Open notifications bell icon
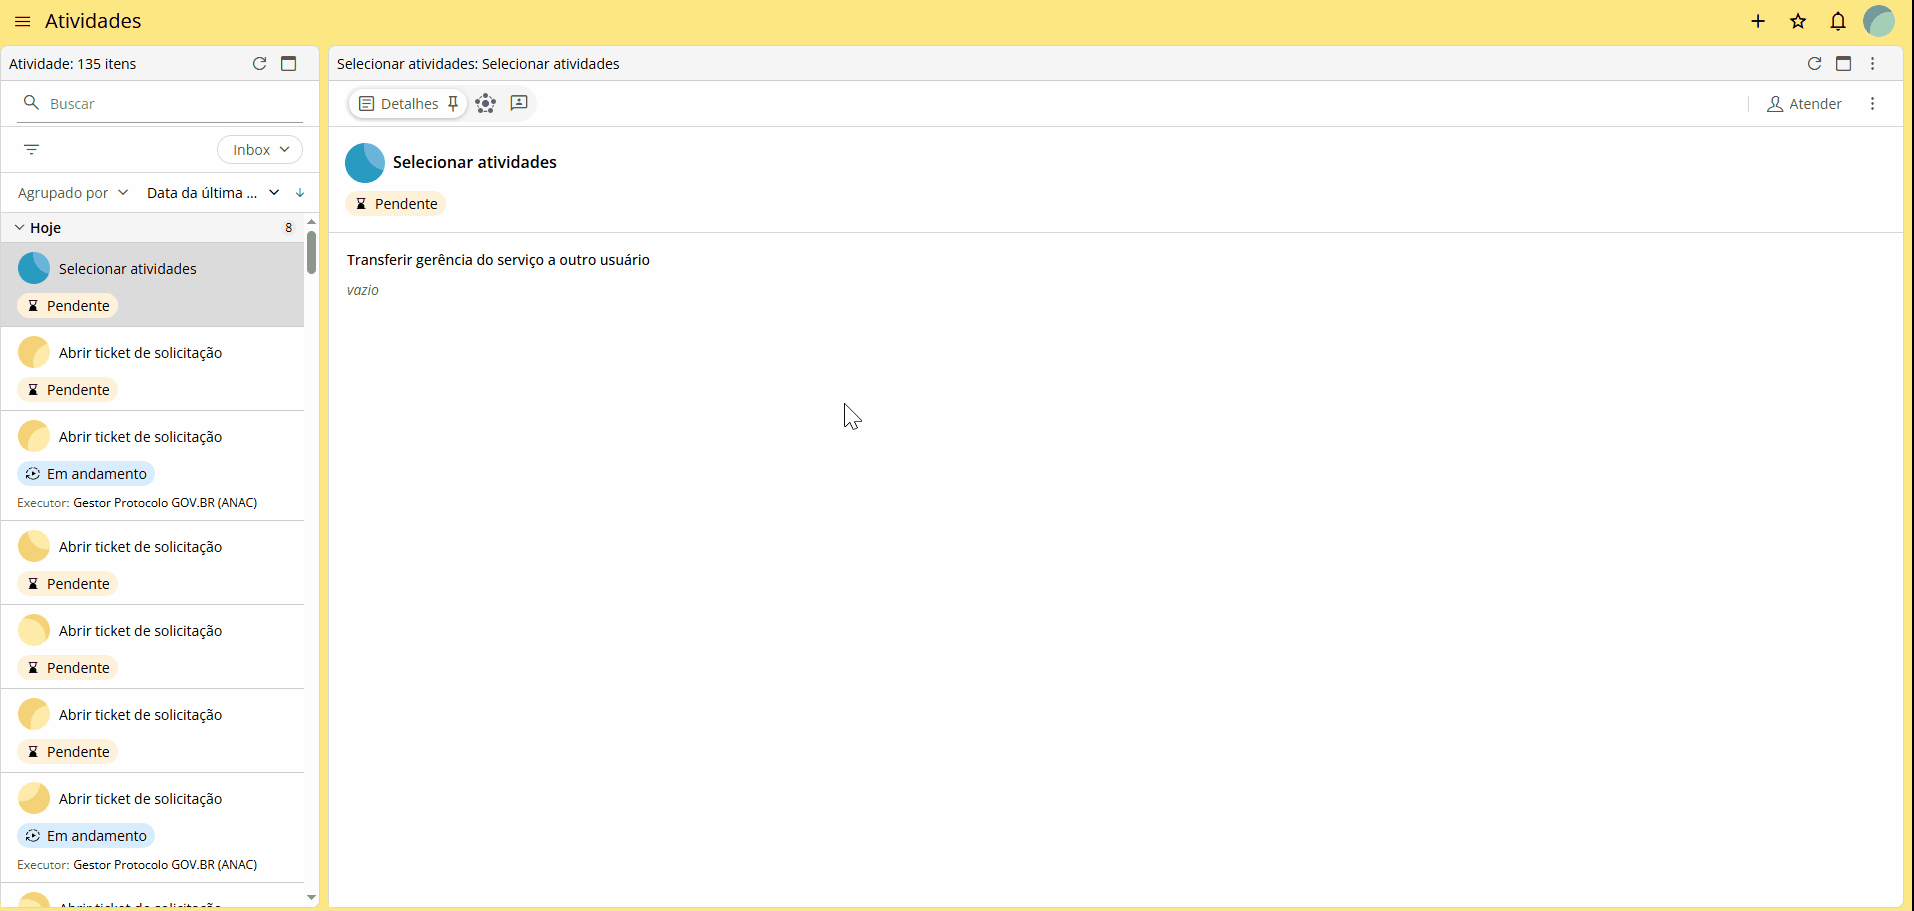 tap(1838, 21)
